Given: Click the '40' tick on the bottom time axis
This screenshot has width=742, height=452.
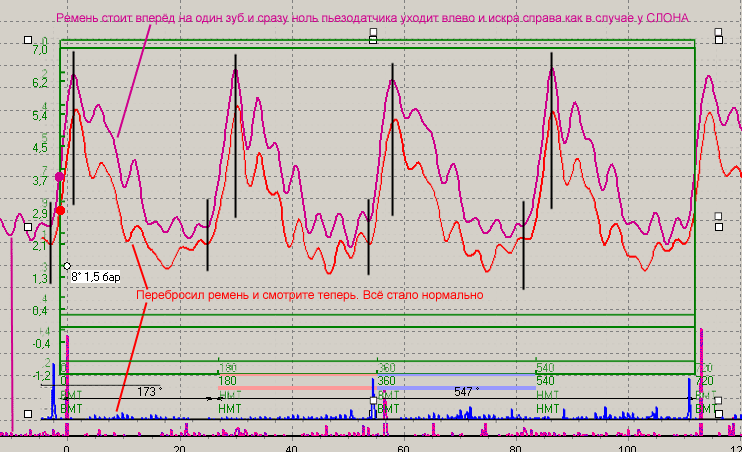Looking at the screenshot, I should pos(292,448).
